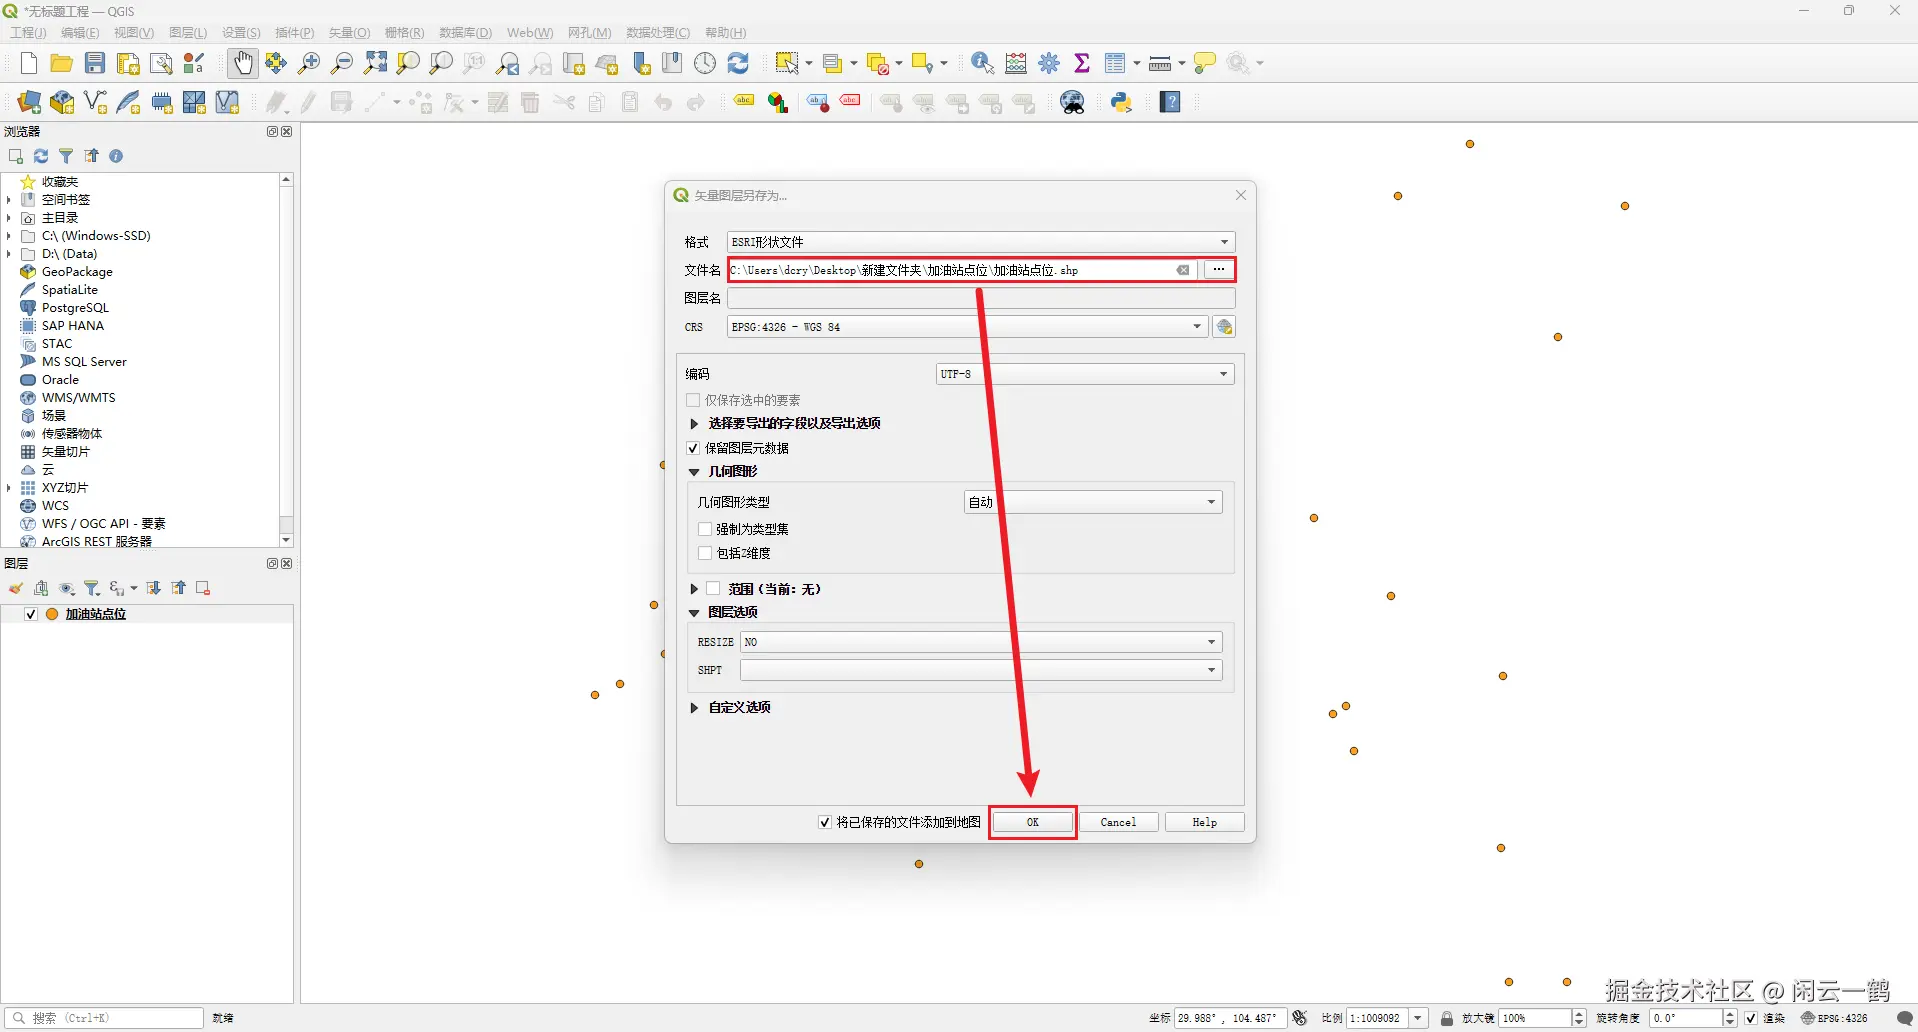Toggle the scale lock icon in status bar
1918x1032 pixels.
pos(1447,1018)
